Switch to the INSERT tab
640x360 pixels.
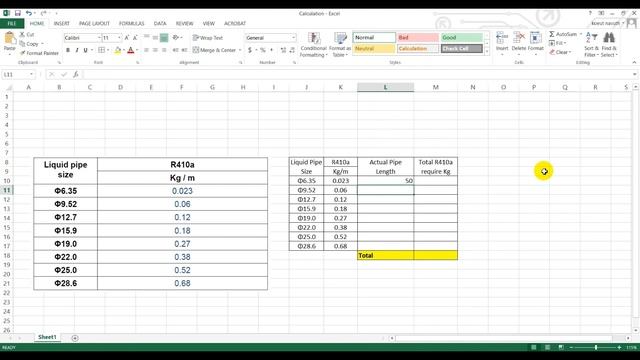pyautogui.click(x=62, y=24)
